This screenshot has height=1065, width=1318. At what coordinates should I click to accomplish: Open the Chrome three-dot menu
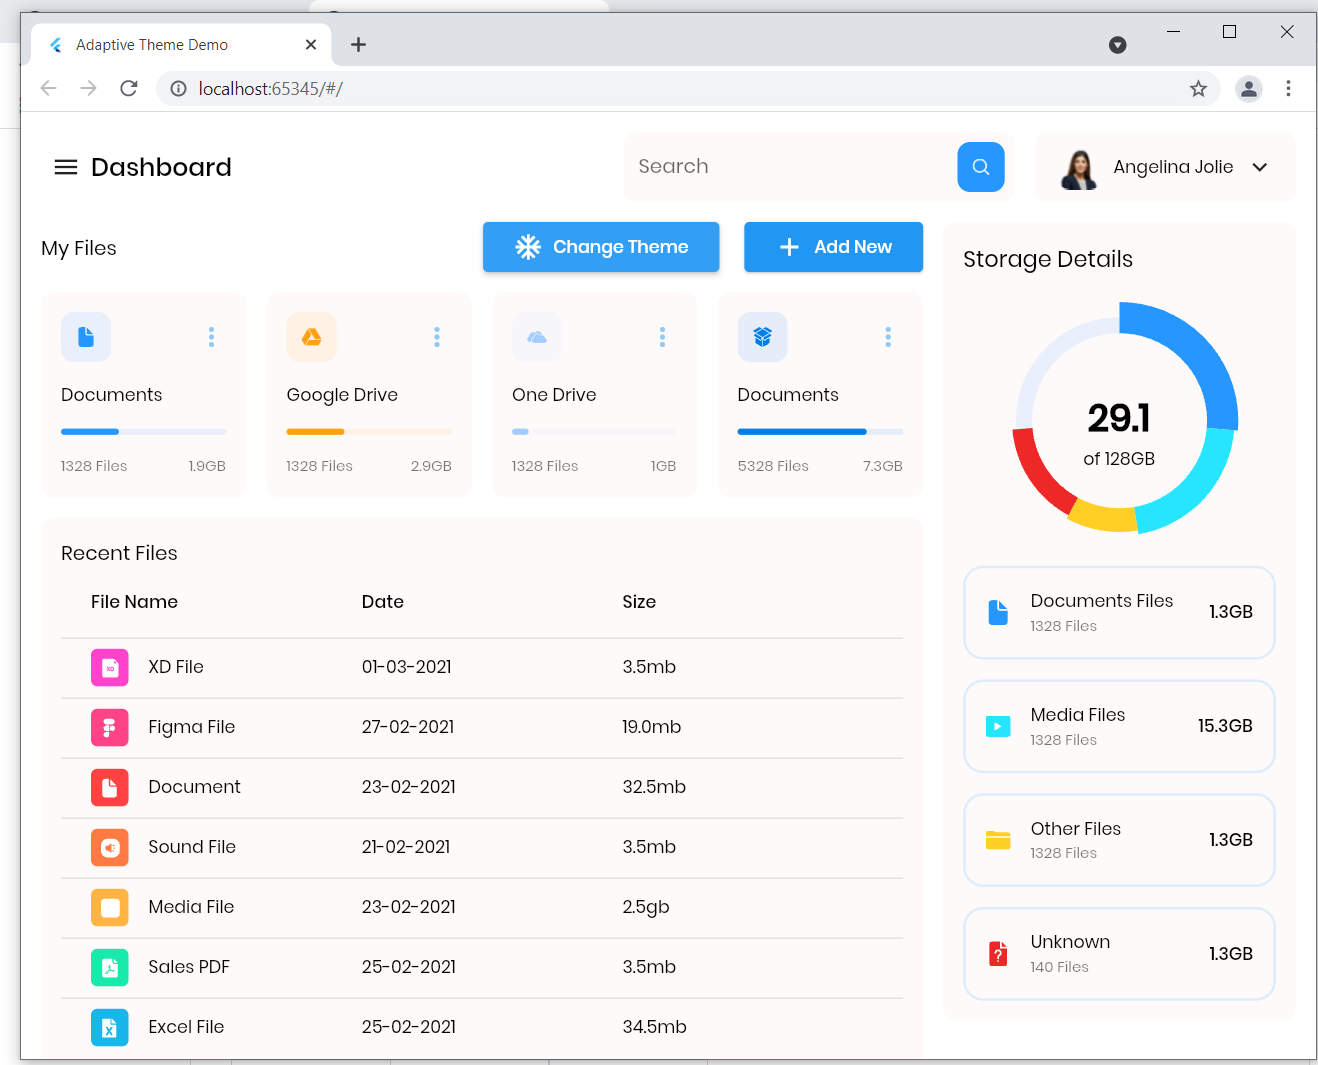tap(1288, 89)
